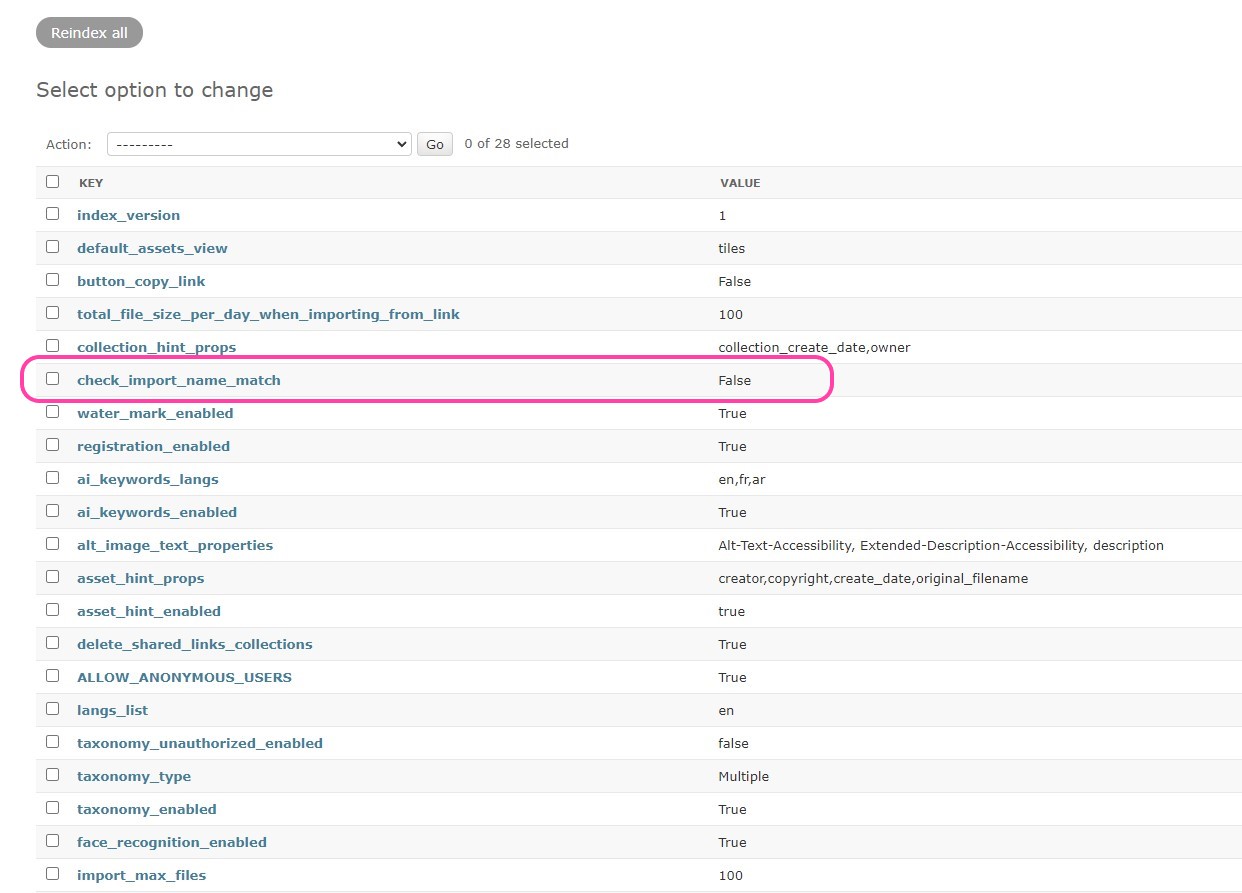Image resolution: width=1242 pixels, height=893 pixels.
Task: Open the import_max_files option link
Action: (x=141, y=875)
